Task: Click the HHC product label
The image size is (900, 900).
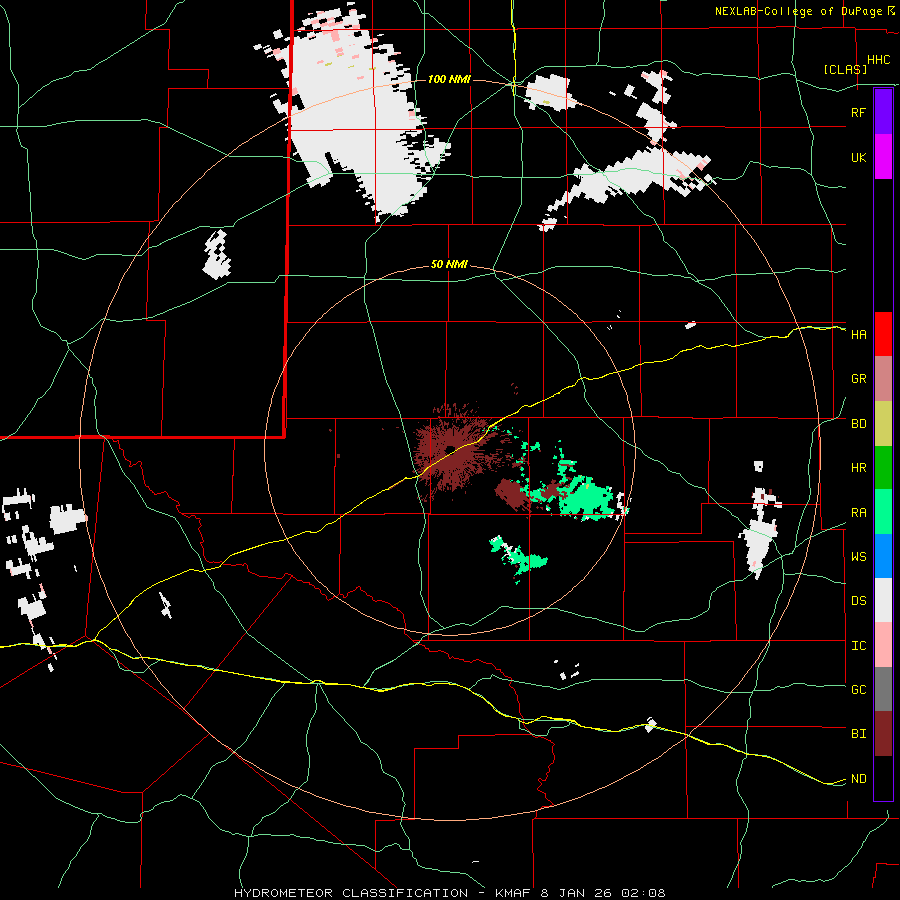Action: [878, 60]
